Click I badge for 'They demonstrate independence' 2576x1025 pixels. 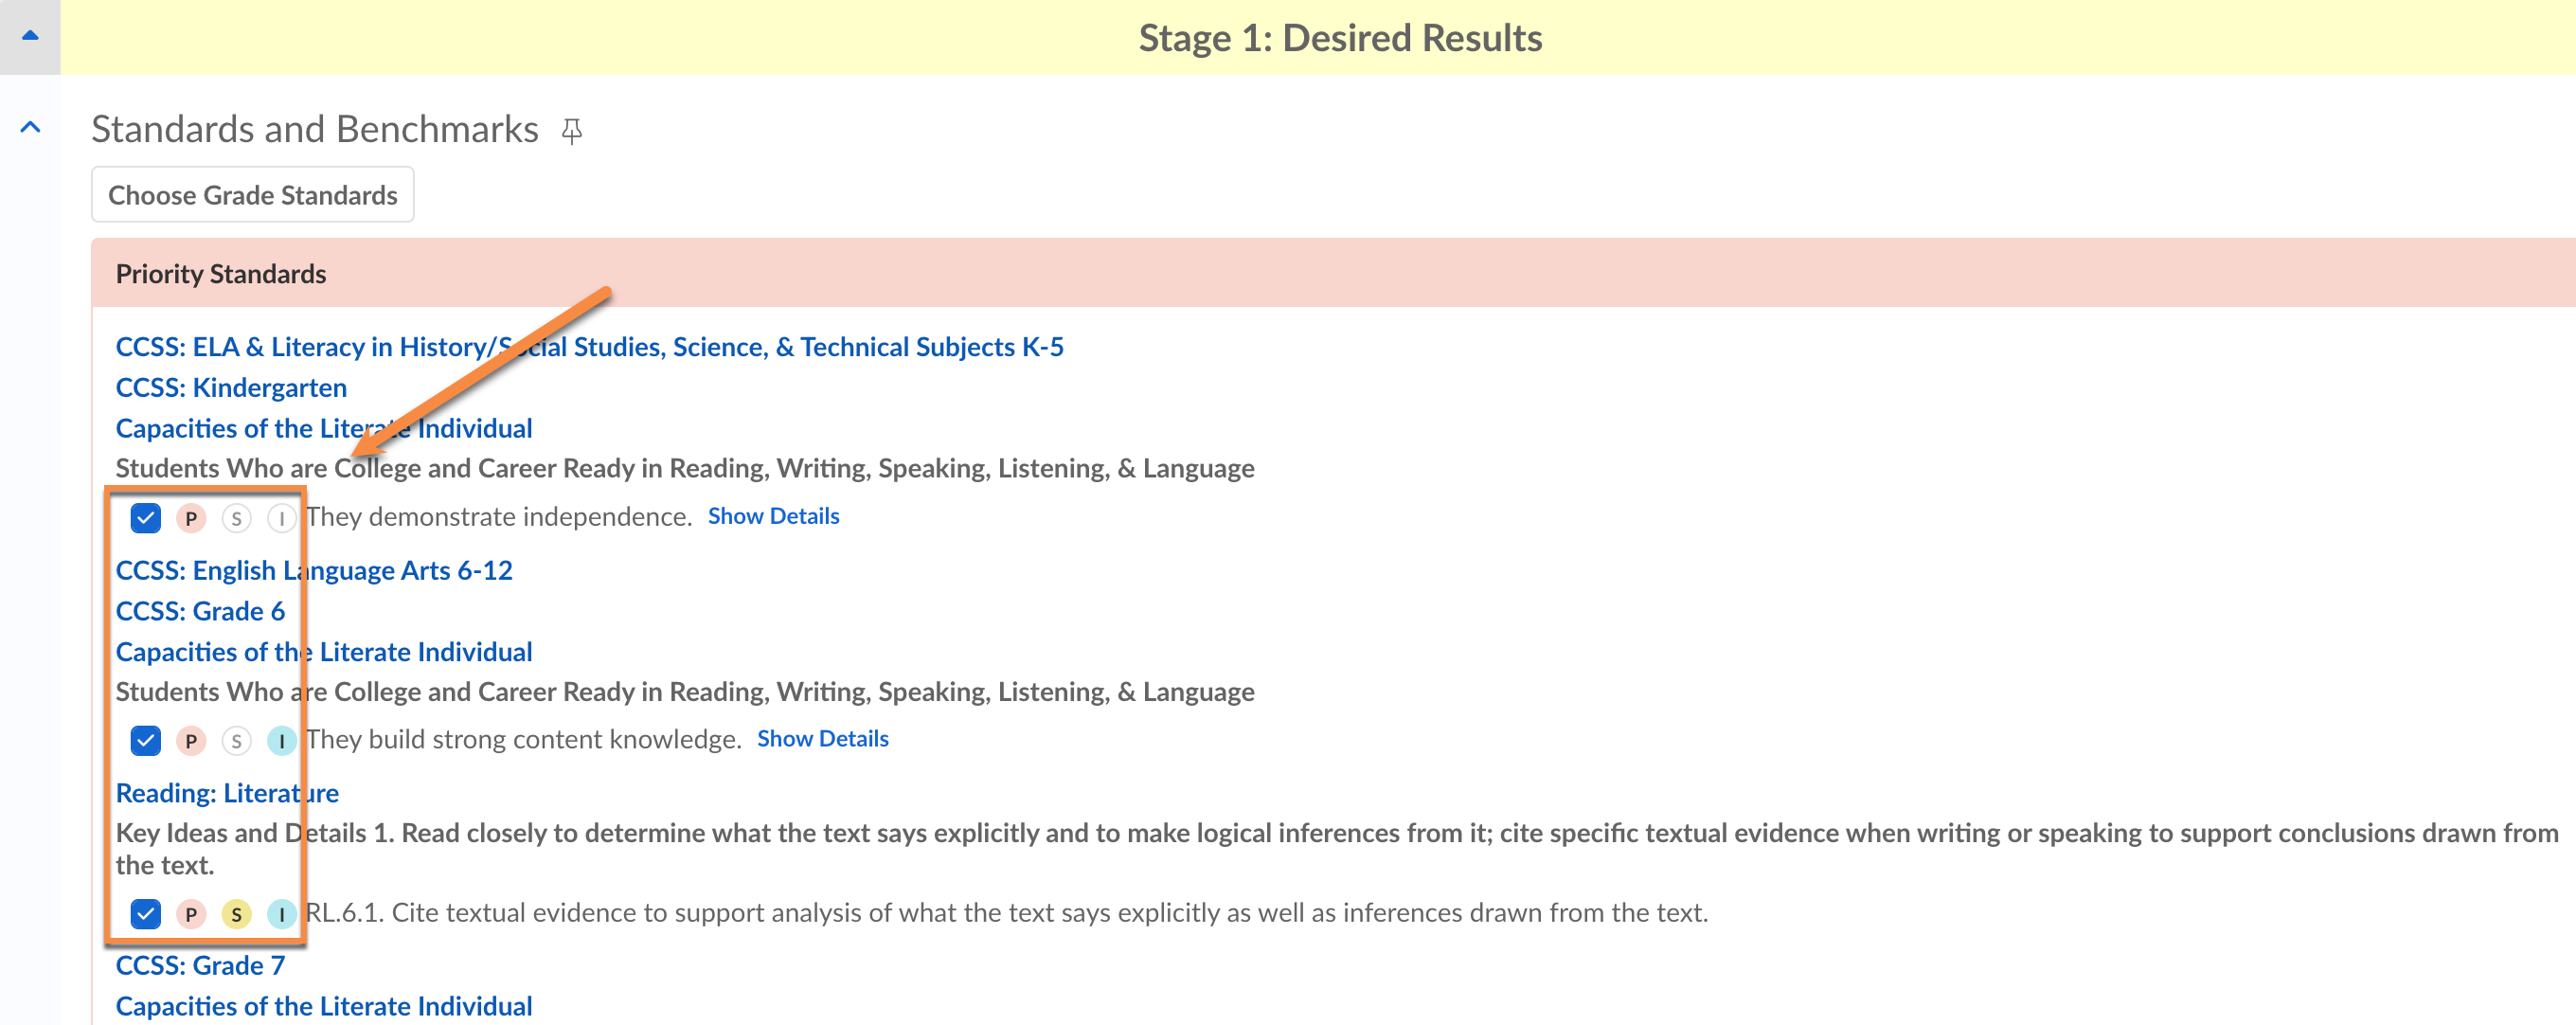coord(281,518)
